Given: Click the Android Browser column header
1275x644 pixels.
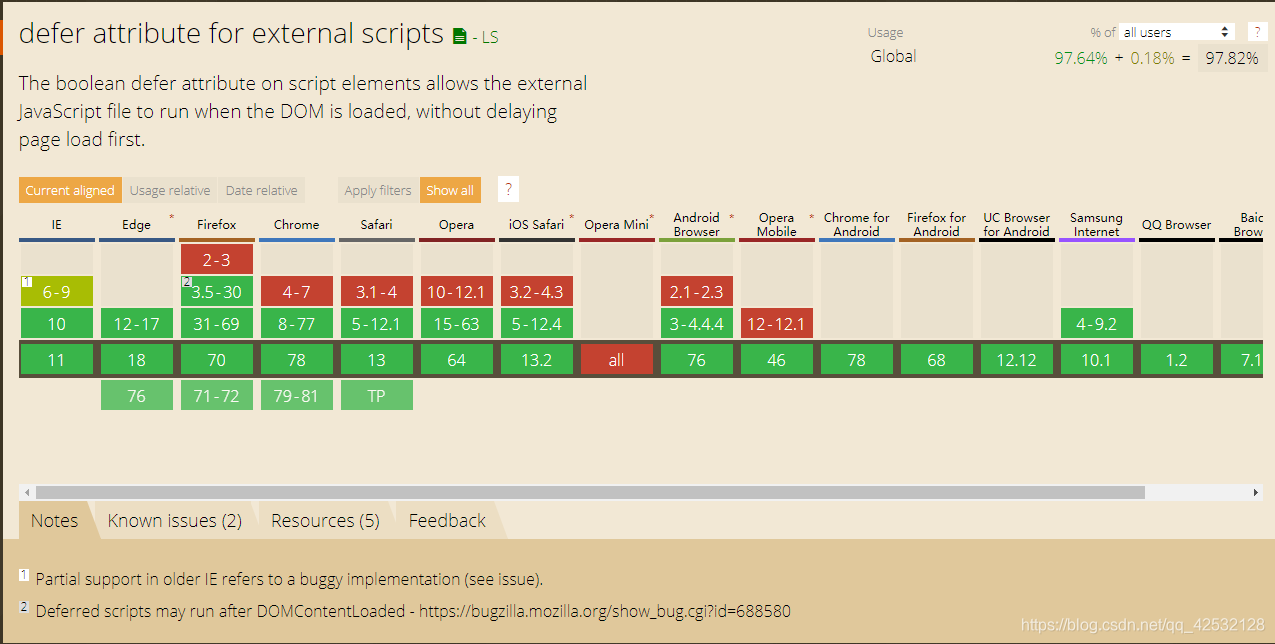Looking at the screenshot, I should (697, 225).
